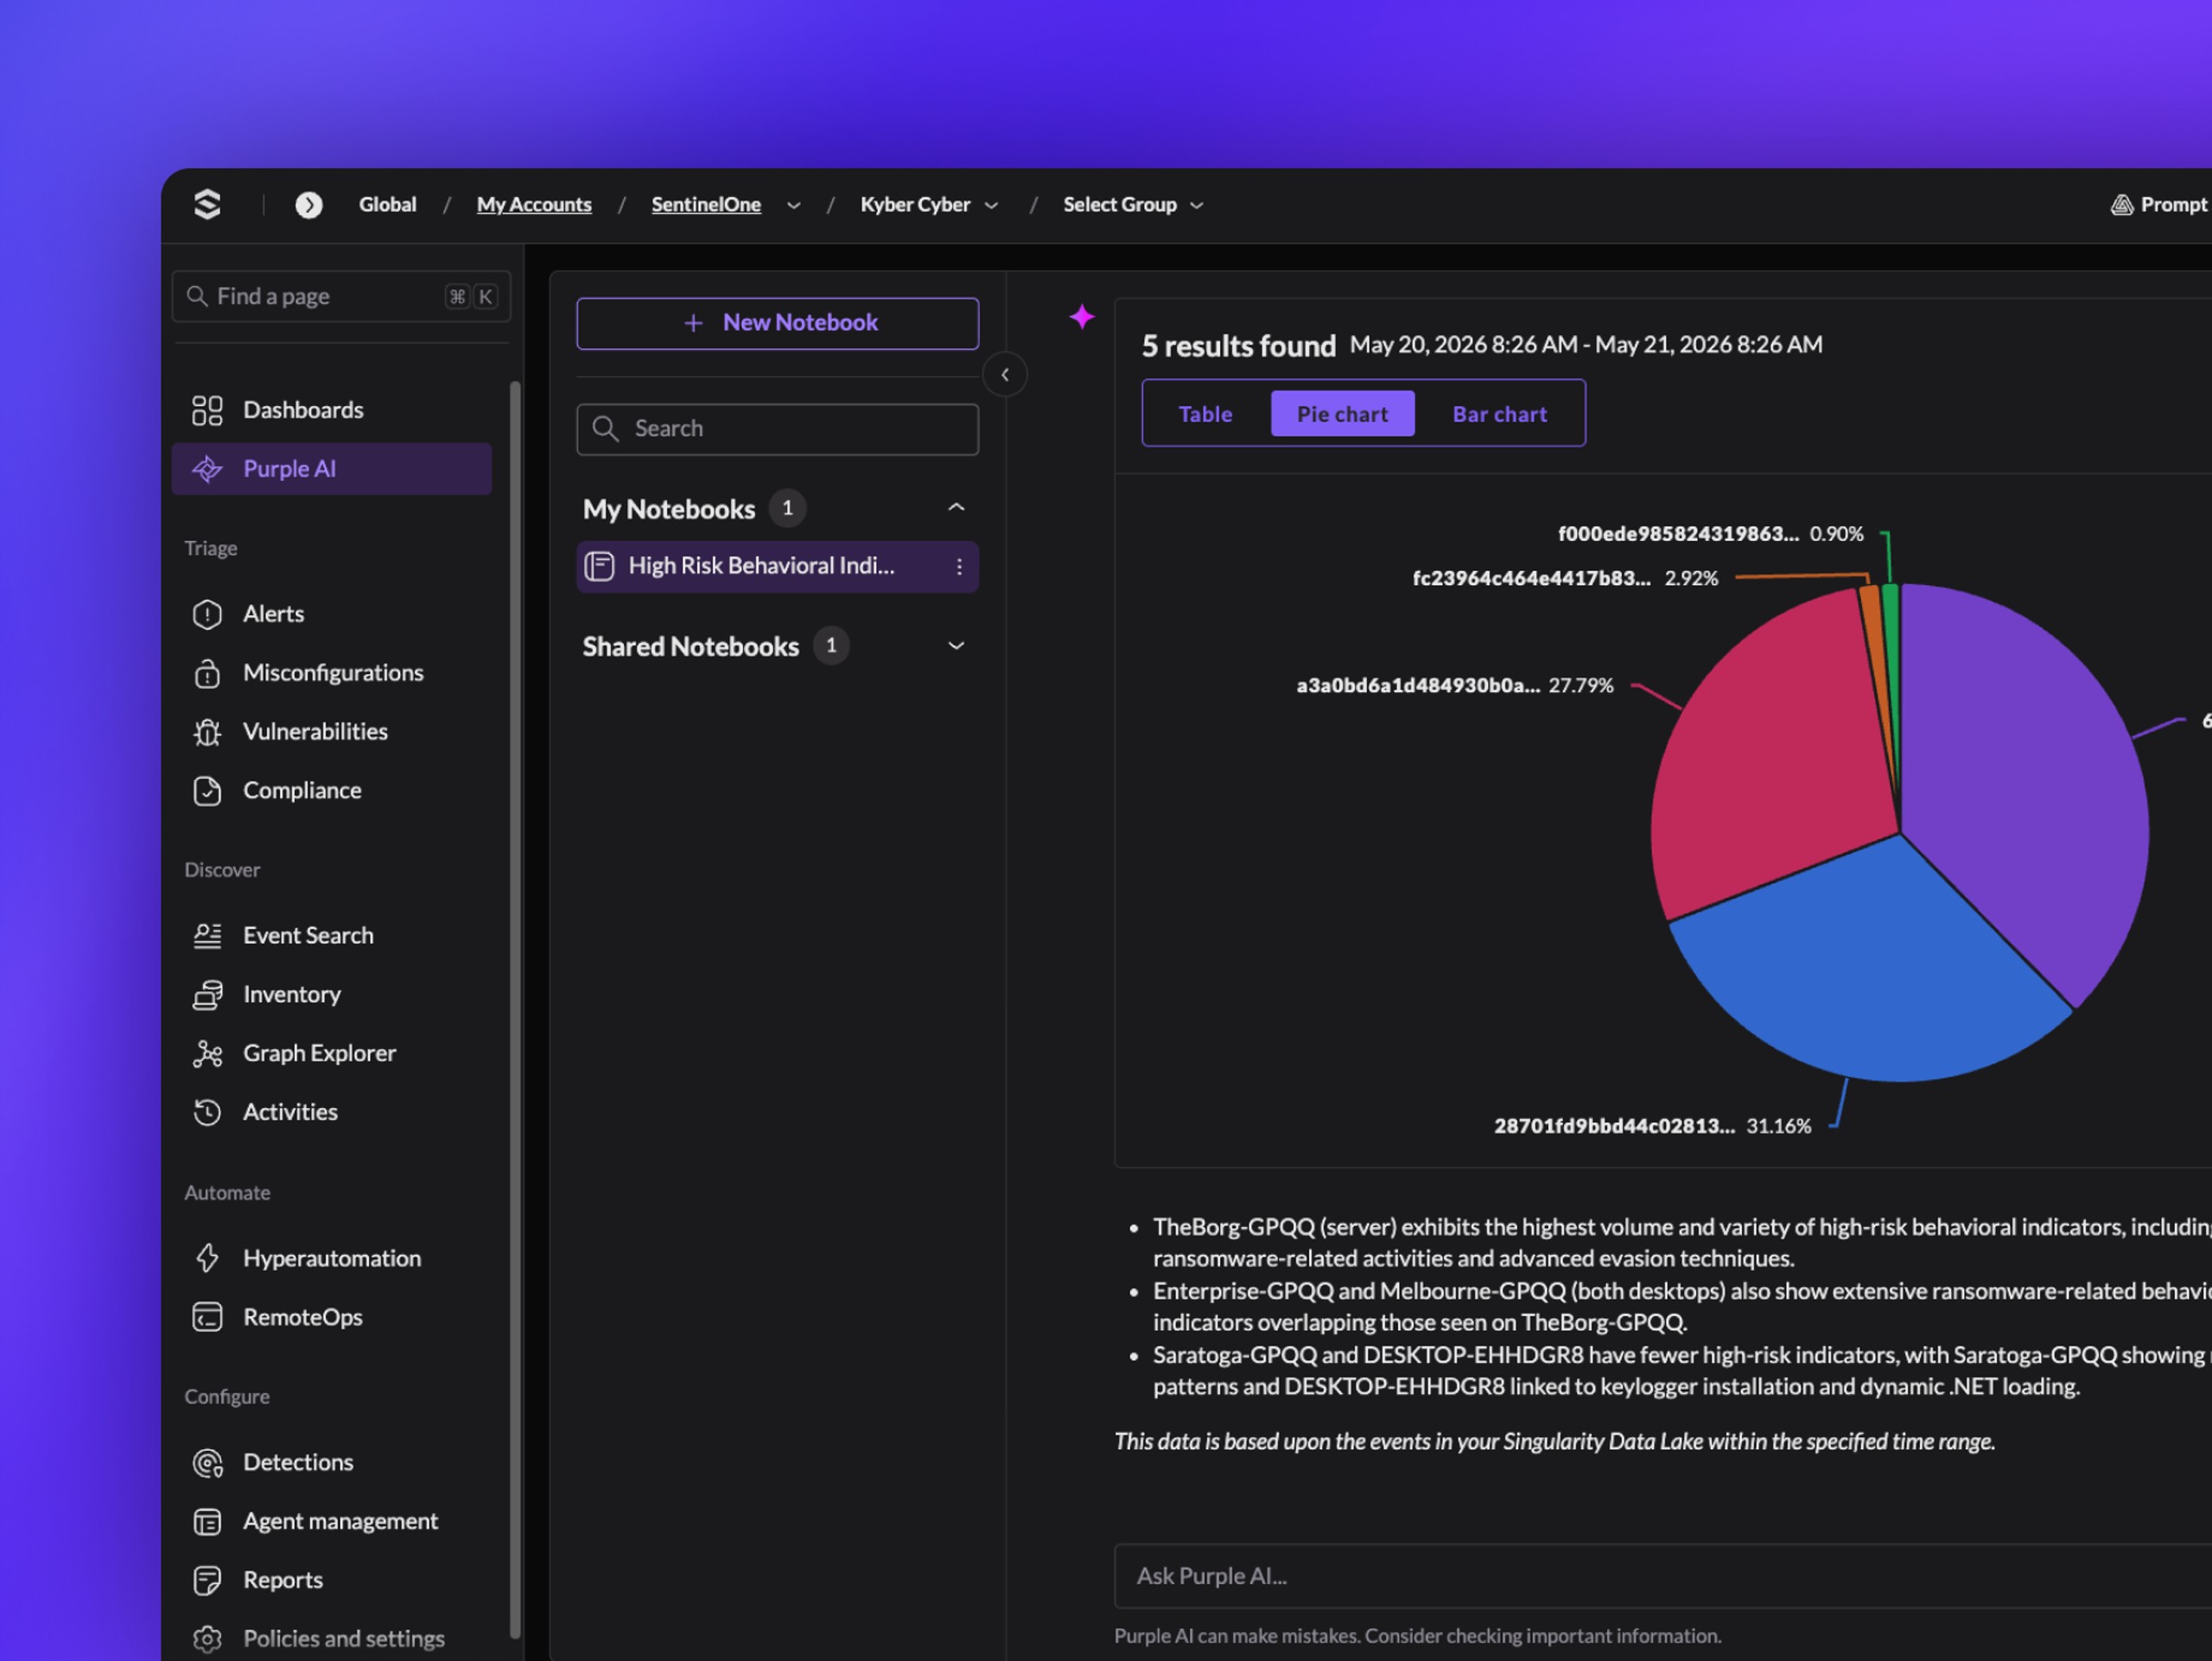2212x1661 pixels.
Task: Follow the My Accounts breadcrumb link
Action: point(534,205)
